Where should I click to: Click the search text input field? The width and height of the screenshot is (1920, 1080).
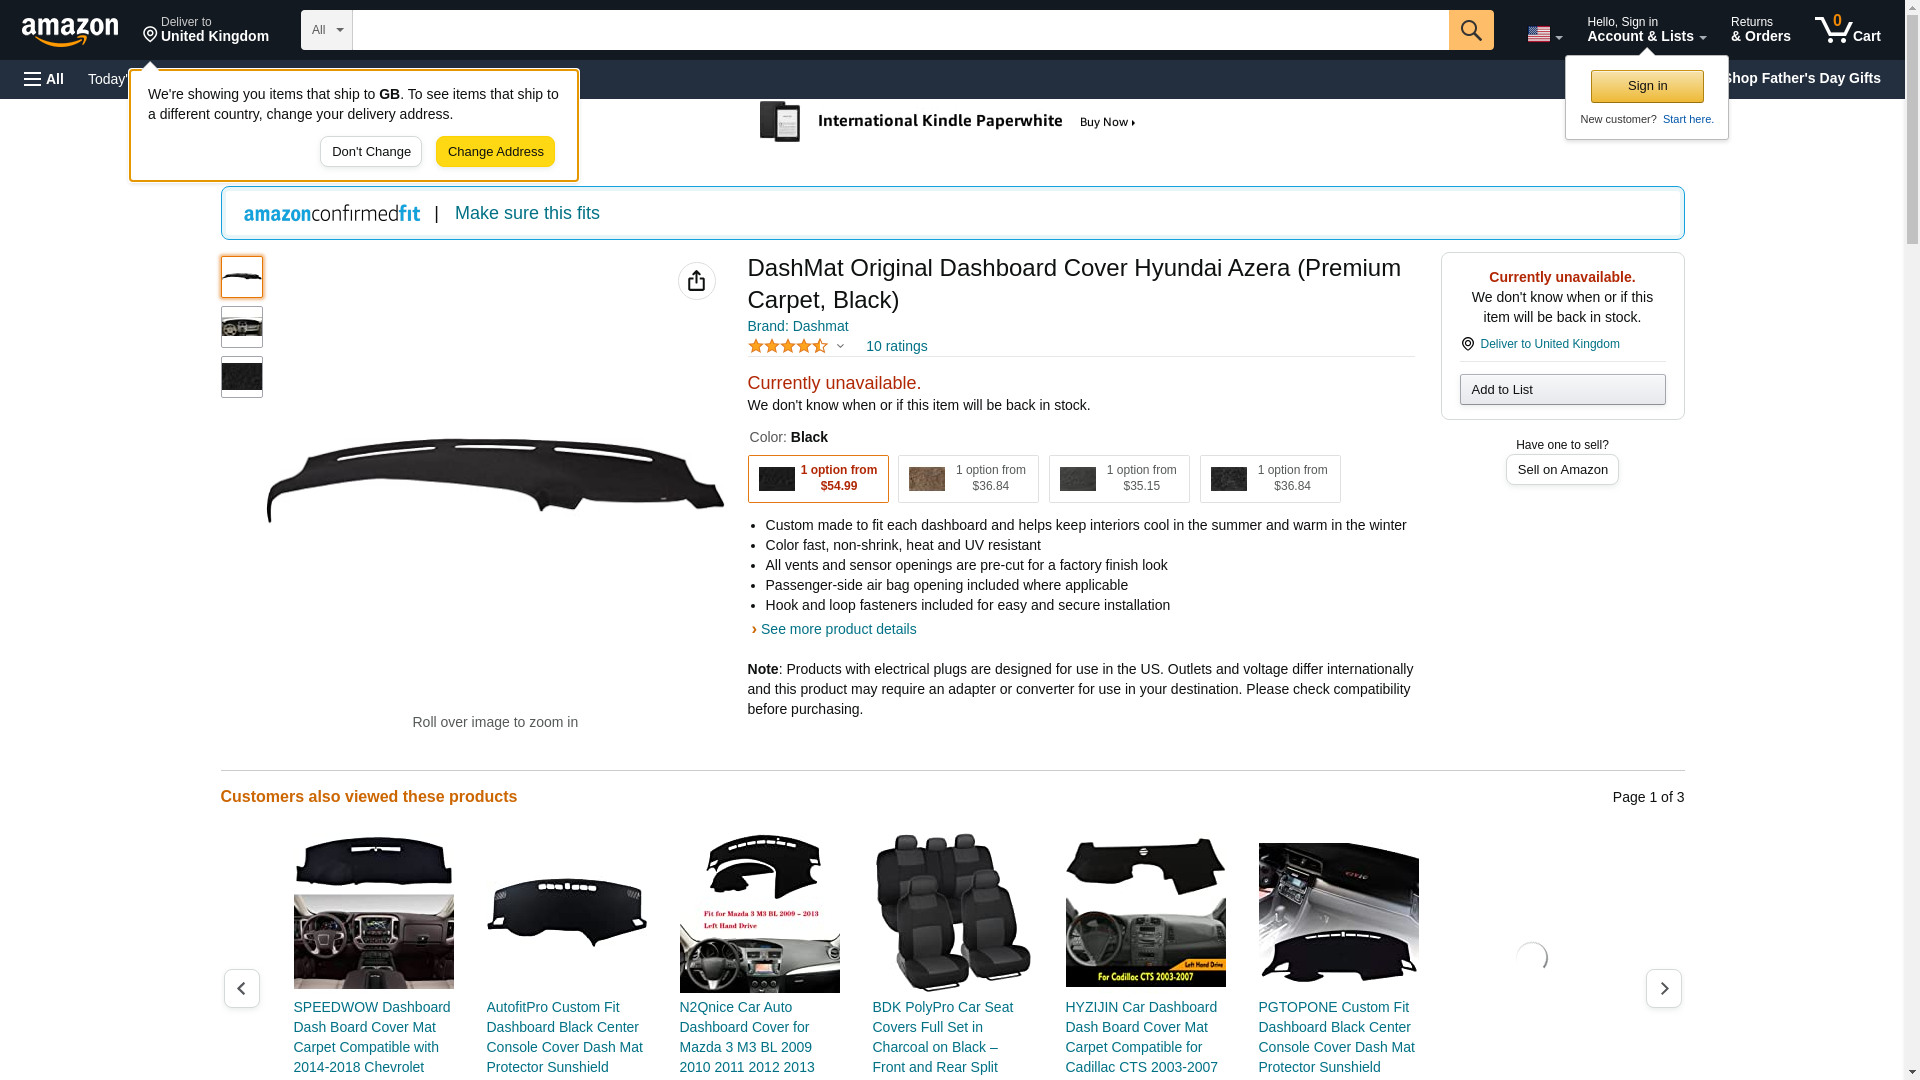tap(900, 30)
